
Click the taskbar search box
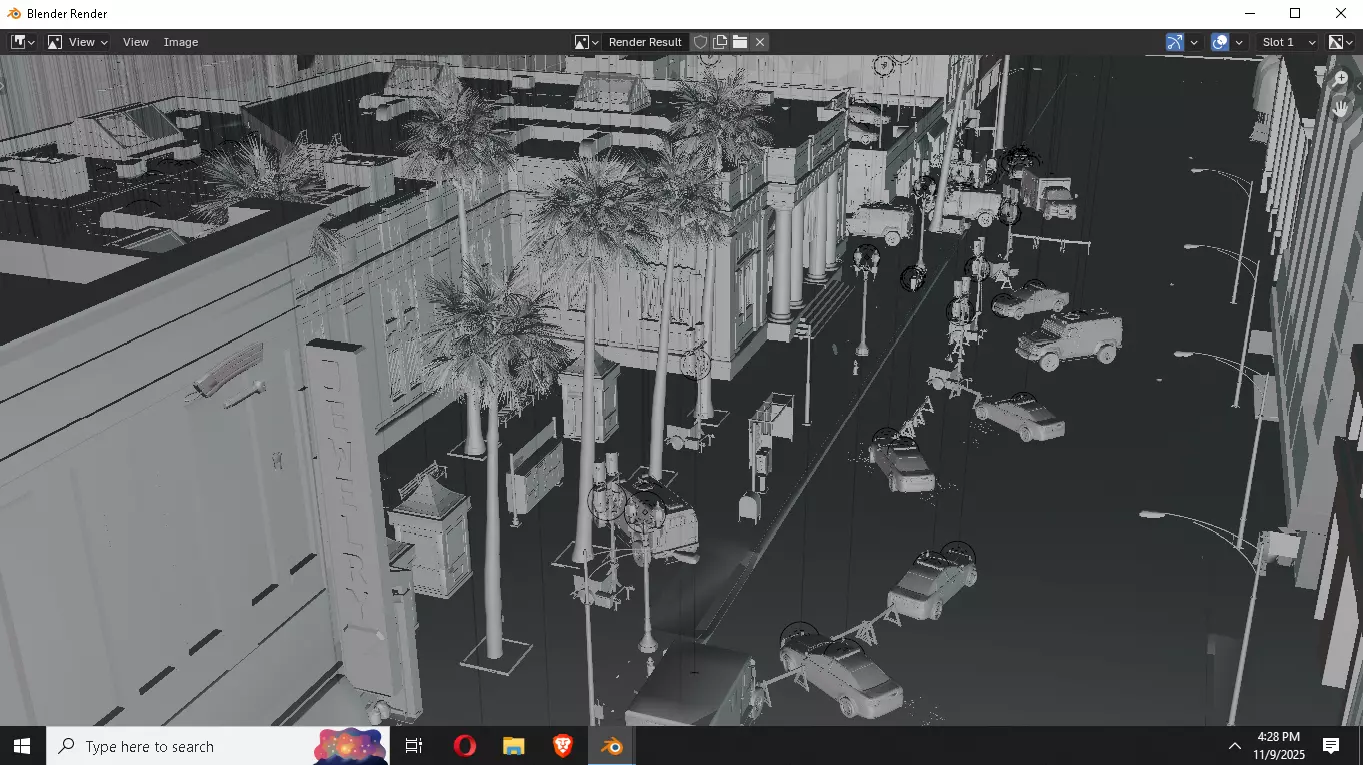pos(218,746)
